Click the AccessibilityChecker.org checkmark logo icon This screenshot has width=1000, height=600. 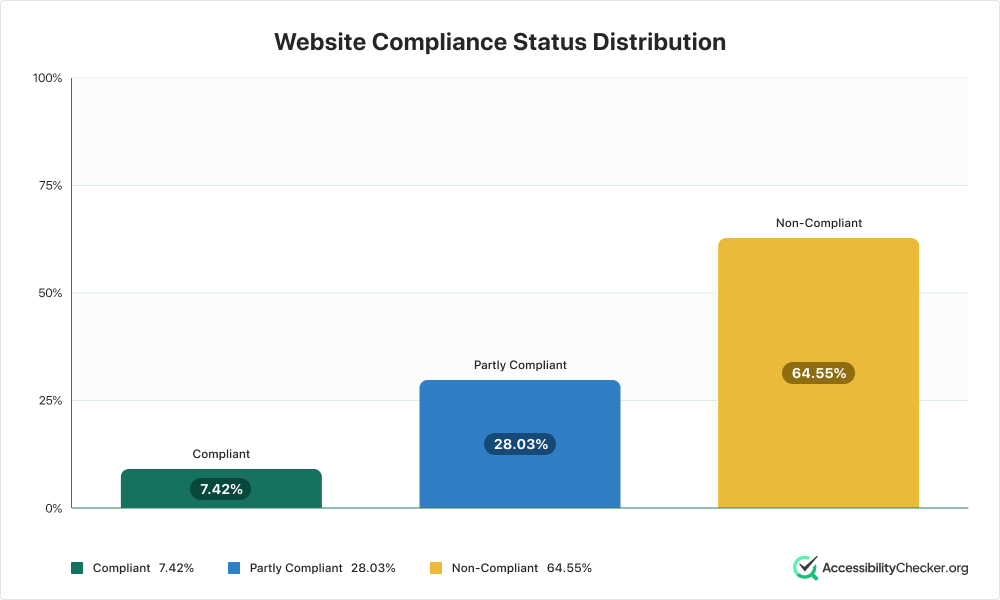[x=805, y=567]
